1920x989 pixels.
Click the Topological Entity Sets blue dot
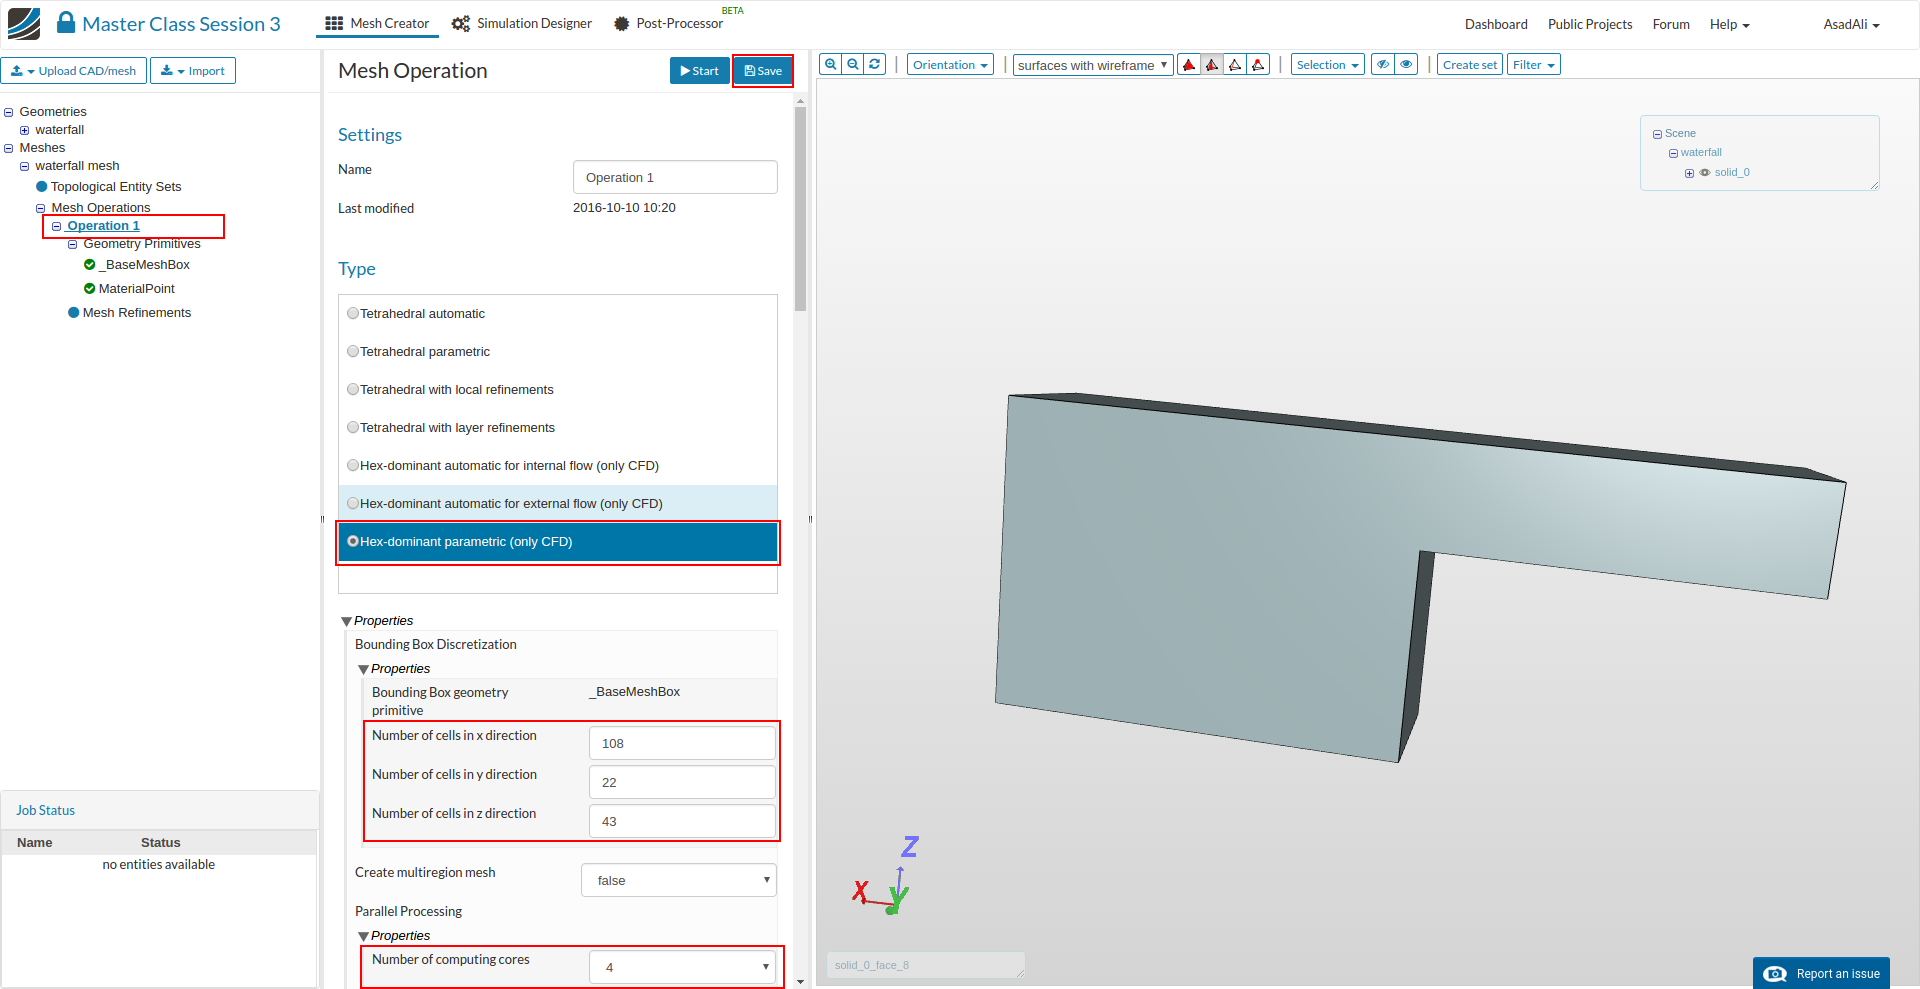(x=42, y=187)
